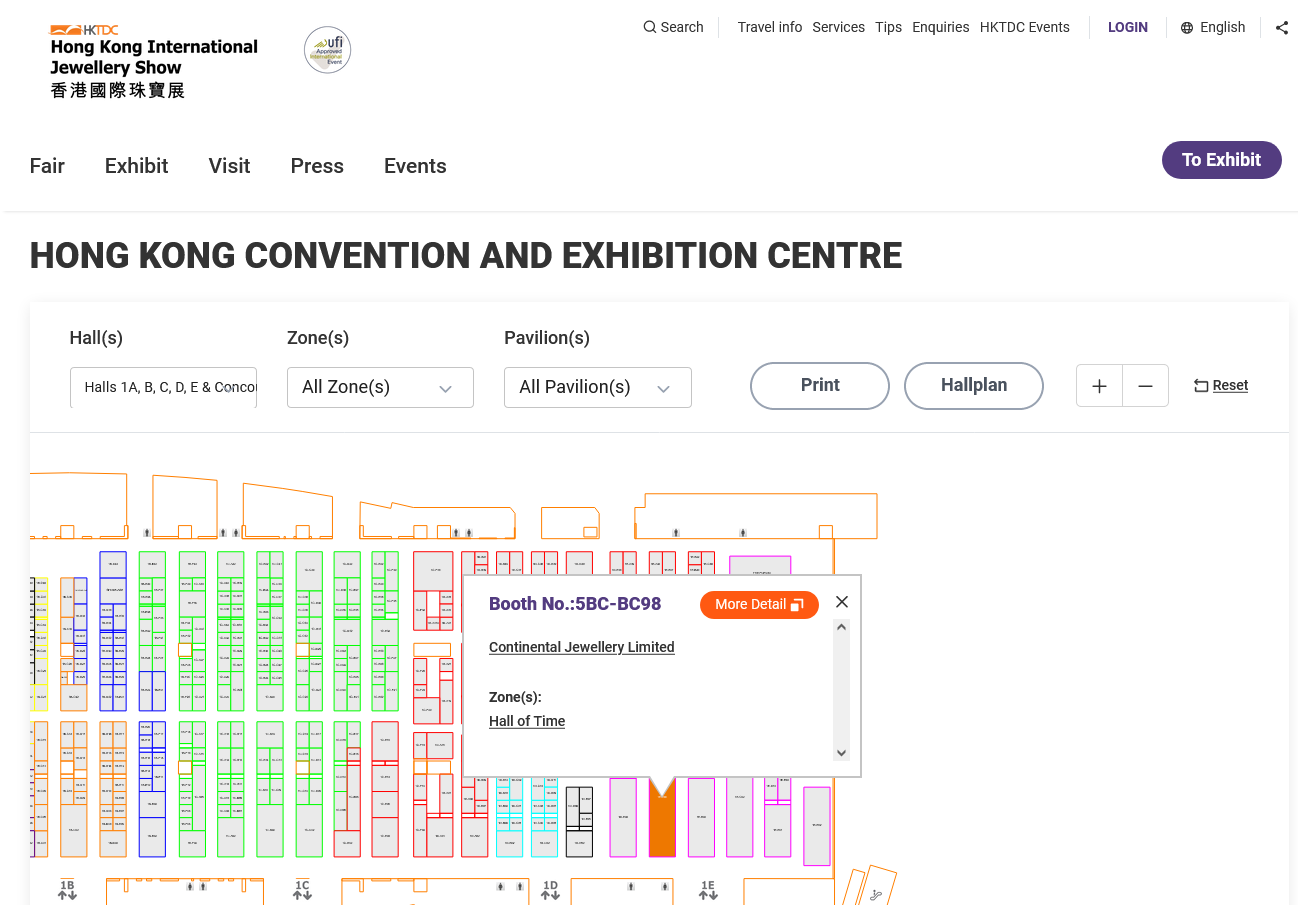
Task: Open Travel info link
Action: [x=770, y=27]
